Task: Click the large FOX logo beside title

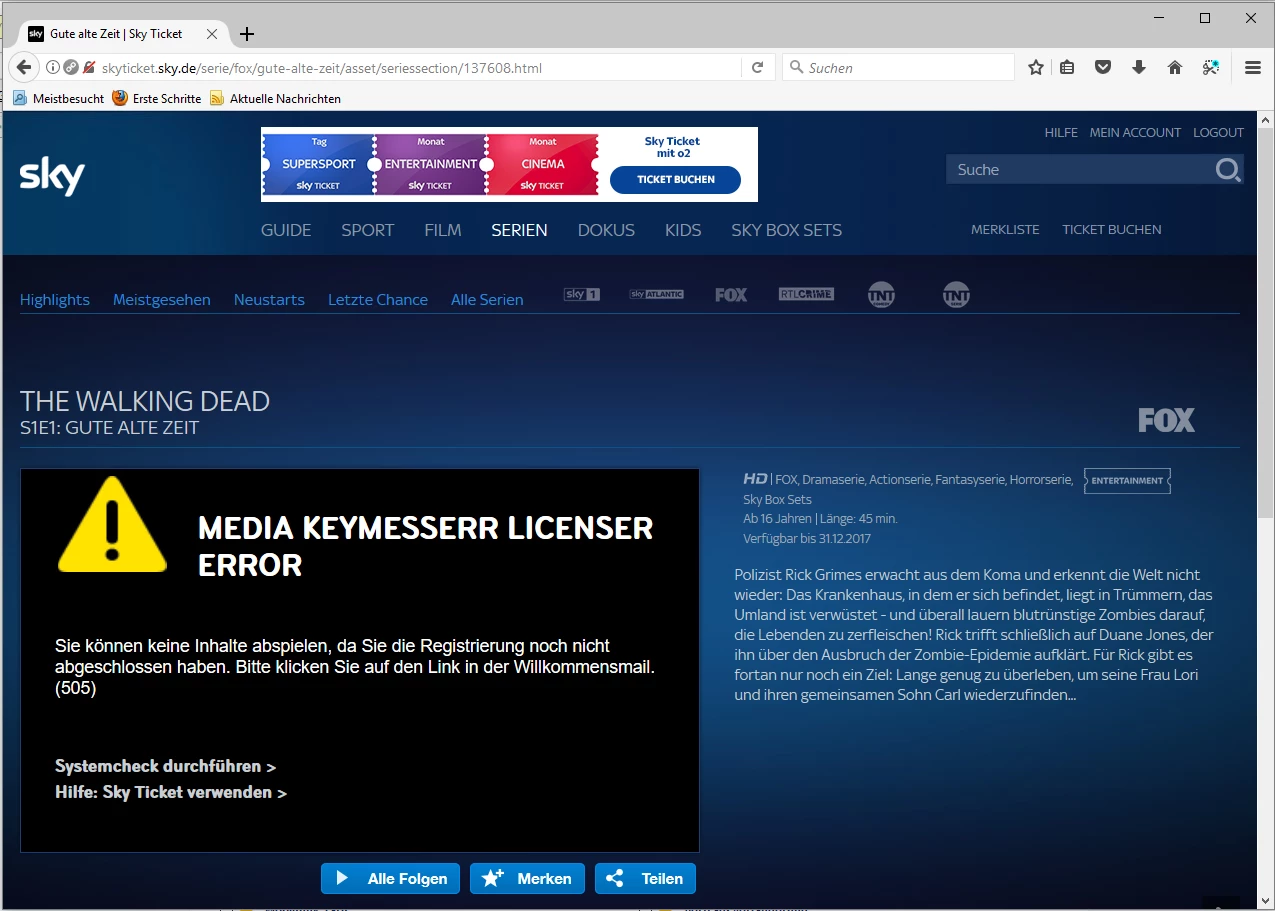Action: [x=1166, y=420]
